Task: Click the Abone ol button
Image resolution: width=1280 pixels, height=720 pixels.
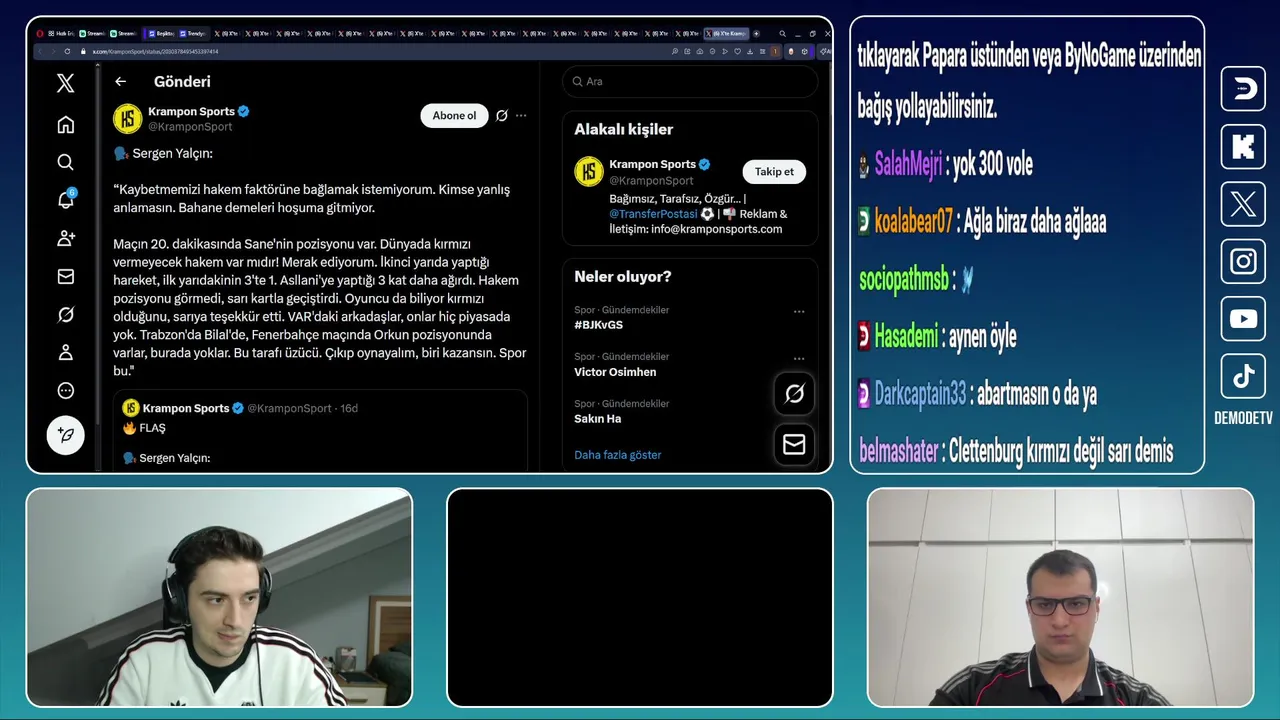Action: (x=454, y=116)
